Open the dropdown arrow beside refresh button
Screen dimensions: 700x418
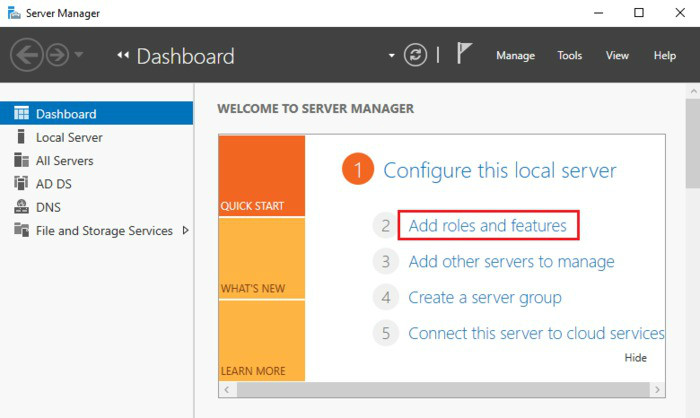tap(392, 56)
